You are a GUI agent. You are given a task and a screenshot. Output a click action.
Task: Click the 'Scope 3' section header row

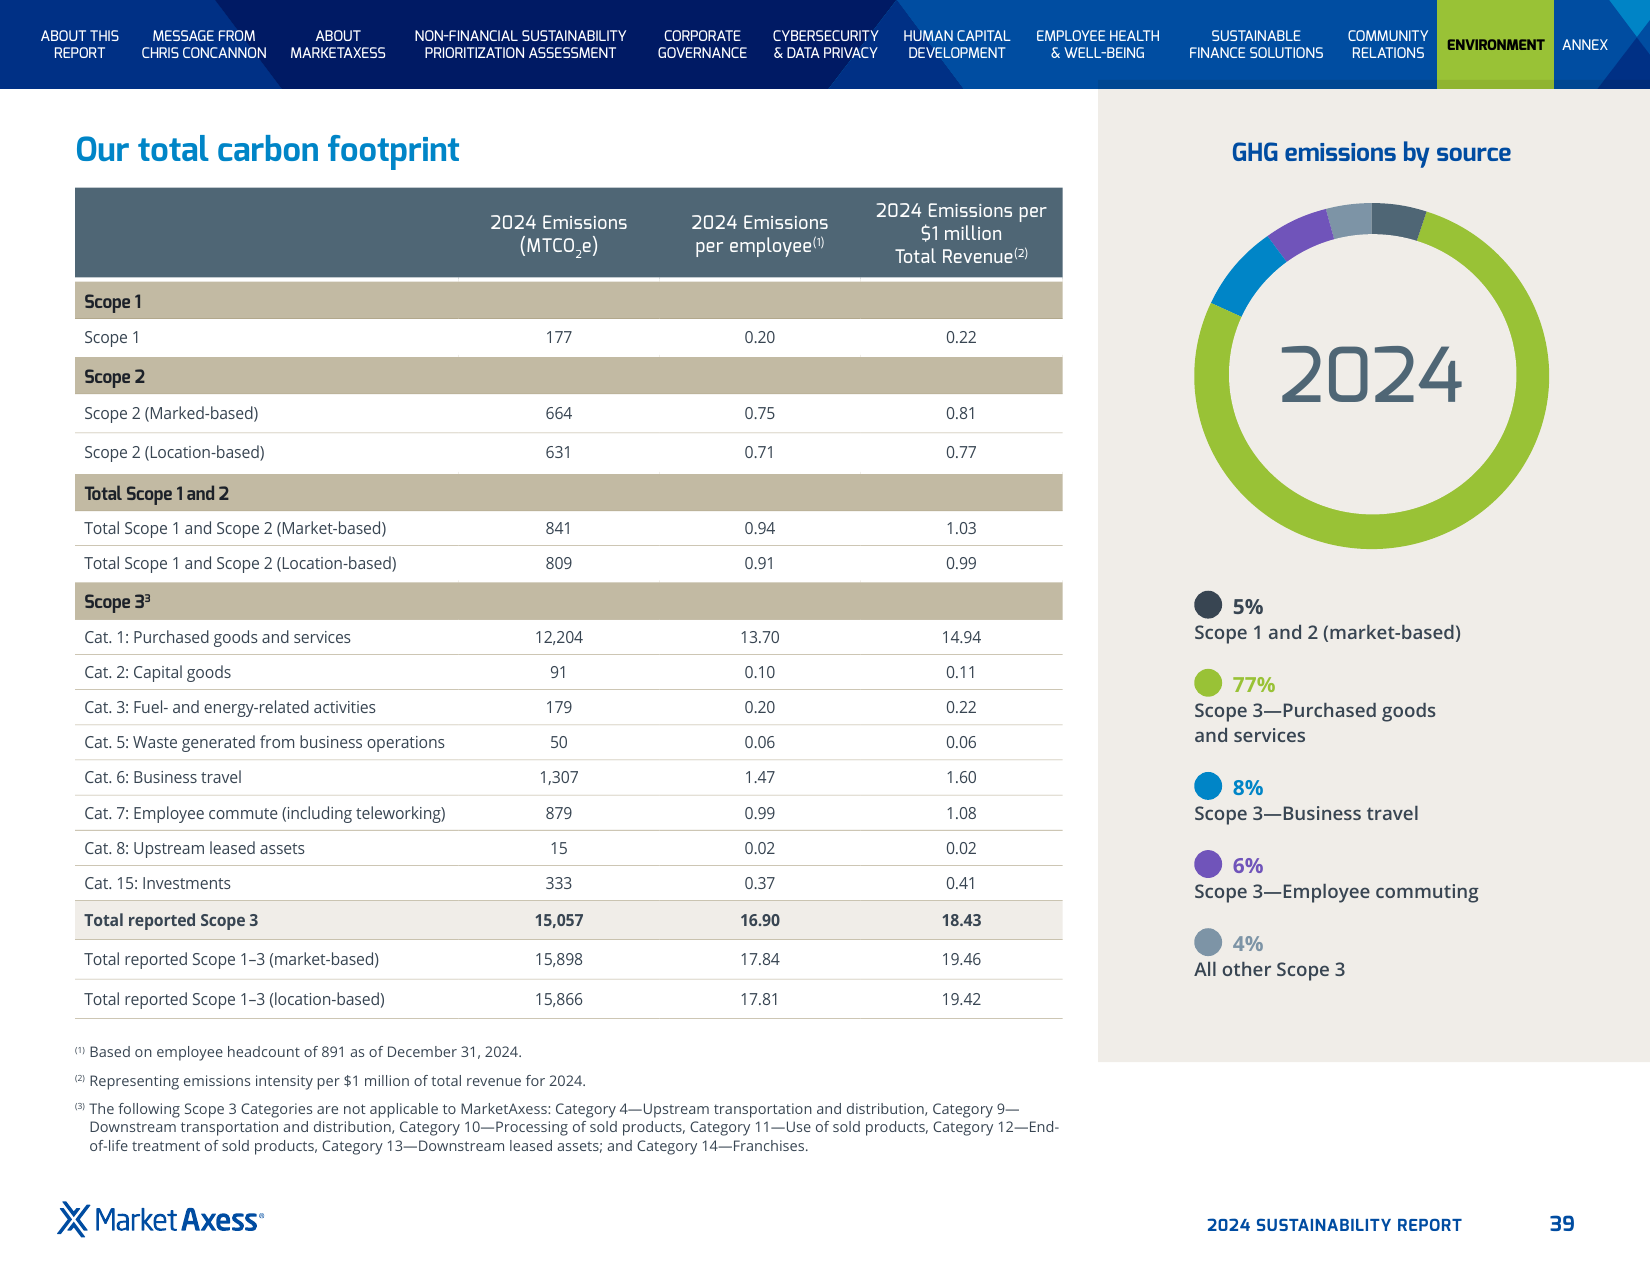[568, 601]
